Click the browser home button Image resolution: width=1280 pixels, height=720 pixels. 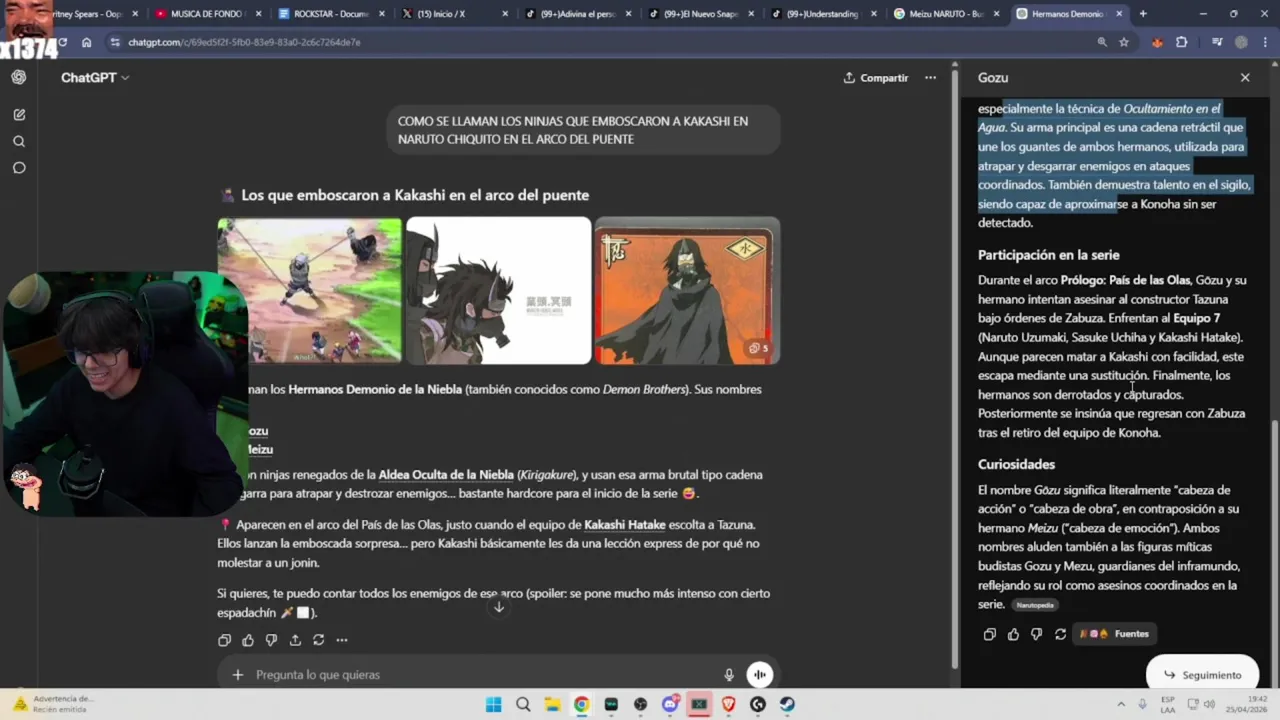coord(87,42)
